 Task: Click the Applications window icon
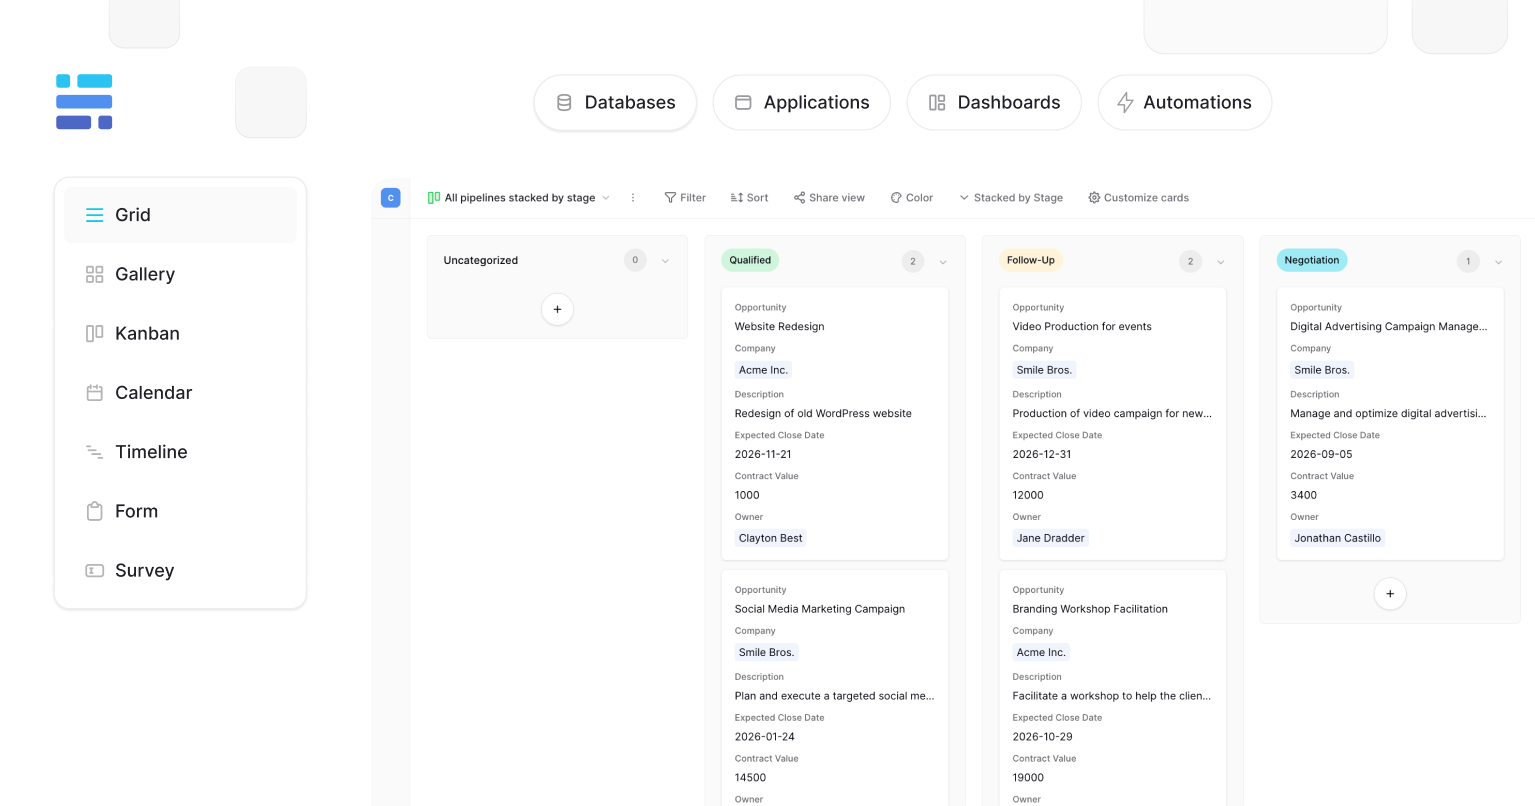pyautogui.click(x=743, y=102)
